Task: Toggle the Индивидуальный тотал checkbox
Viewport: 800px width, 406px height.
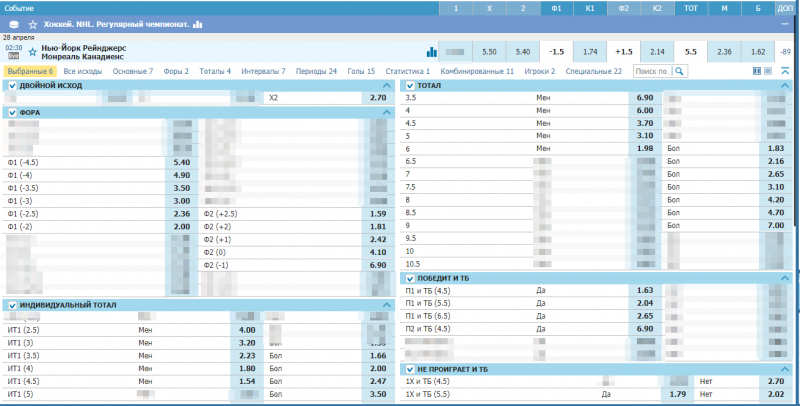Action: tap(12, 305)
